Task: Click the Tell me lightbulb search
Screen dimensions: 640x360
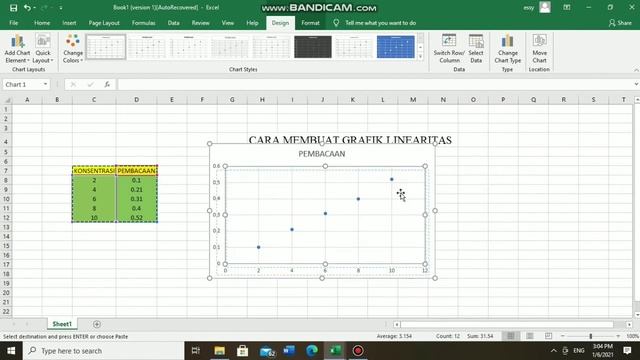Action: pos(336,23)
